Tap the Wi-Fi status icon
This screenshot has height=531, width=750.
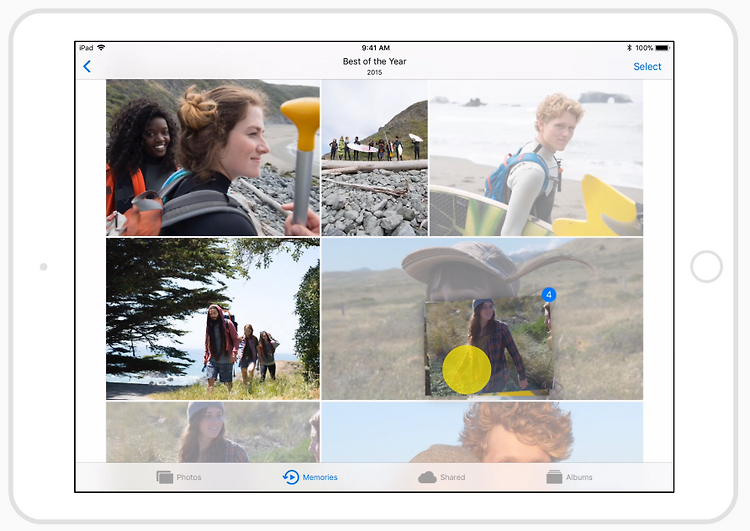pyautogui.click(x=101, y=47)
